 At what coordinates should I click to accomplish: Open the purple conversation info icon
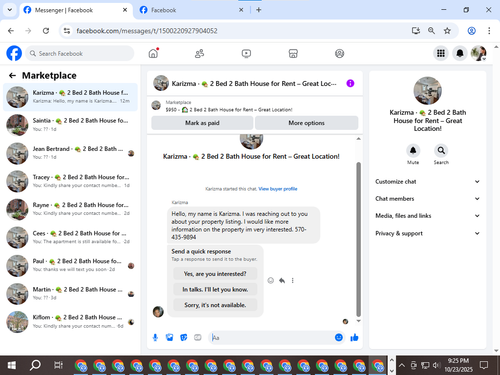click(350, 83)
